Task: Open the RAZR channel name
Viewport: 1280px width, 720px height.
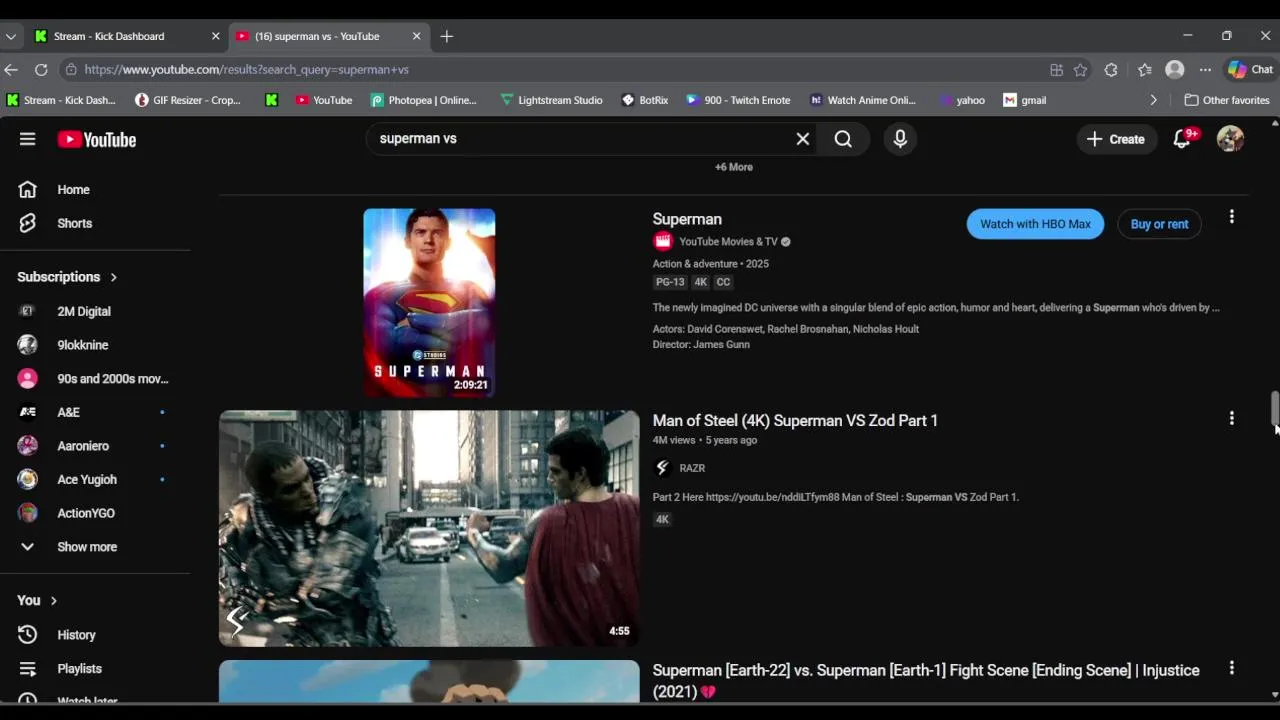Action: click(x=692, y=468)
